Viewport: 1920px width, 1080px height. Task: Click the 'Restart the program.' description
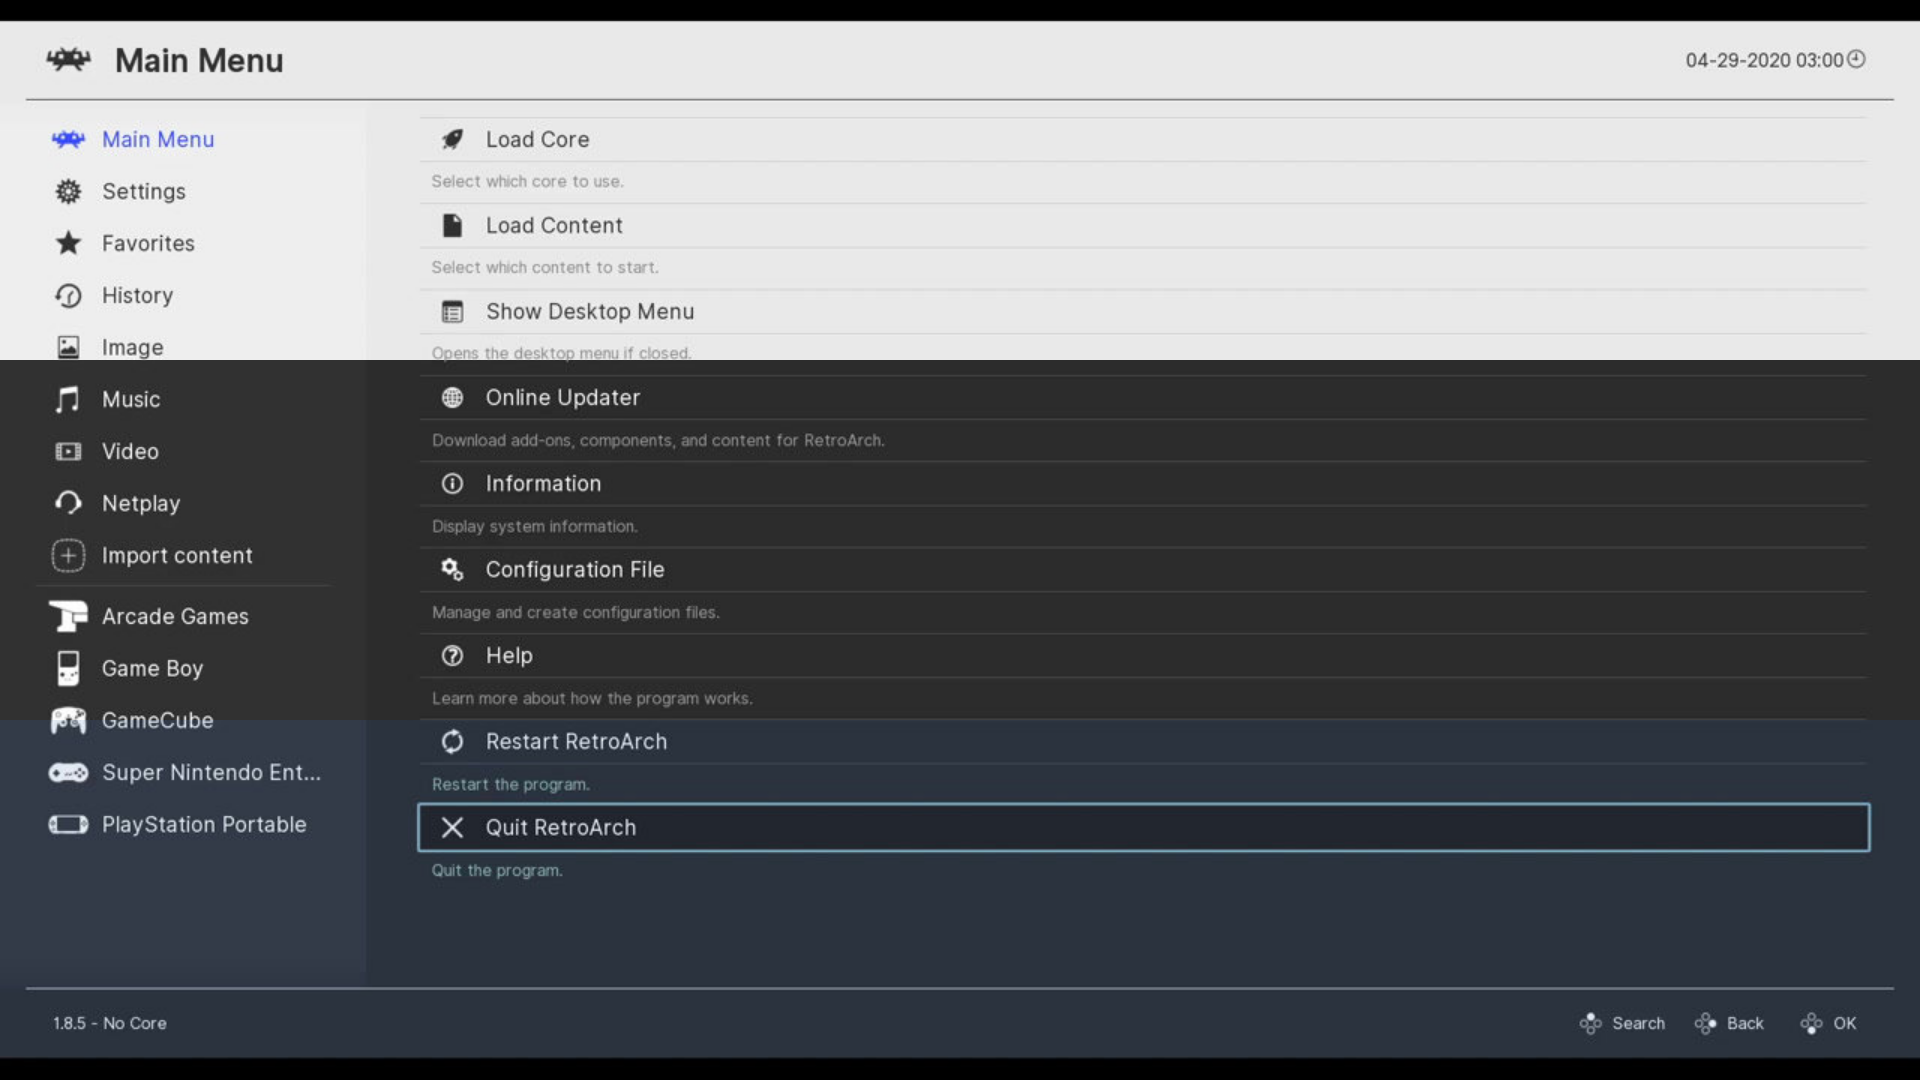coord(510,785)
